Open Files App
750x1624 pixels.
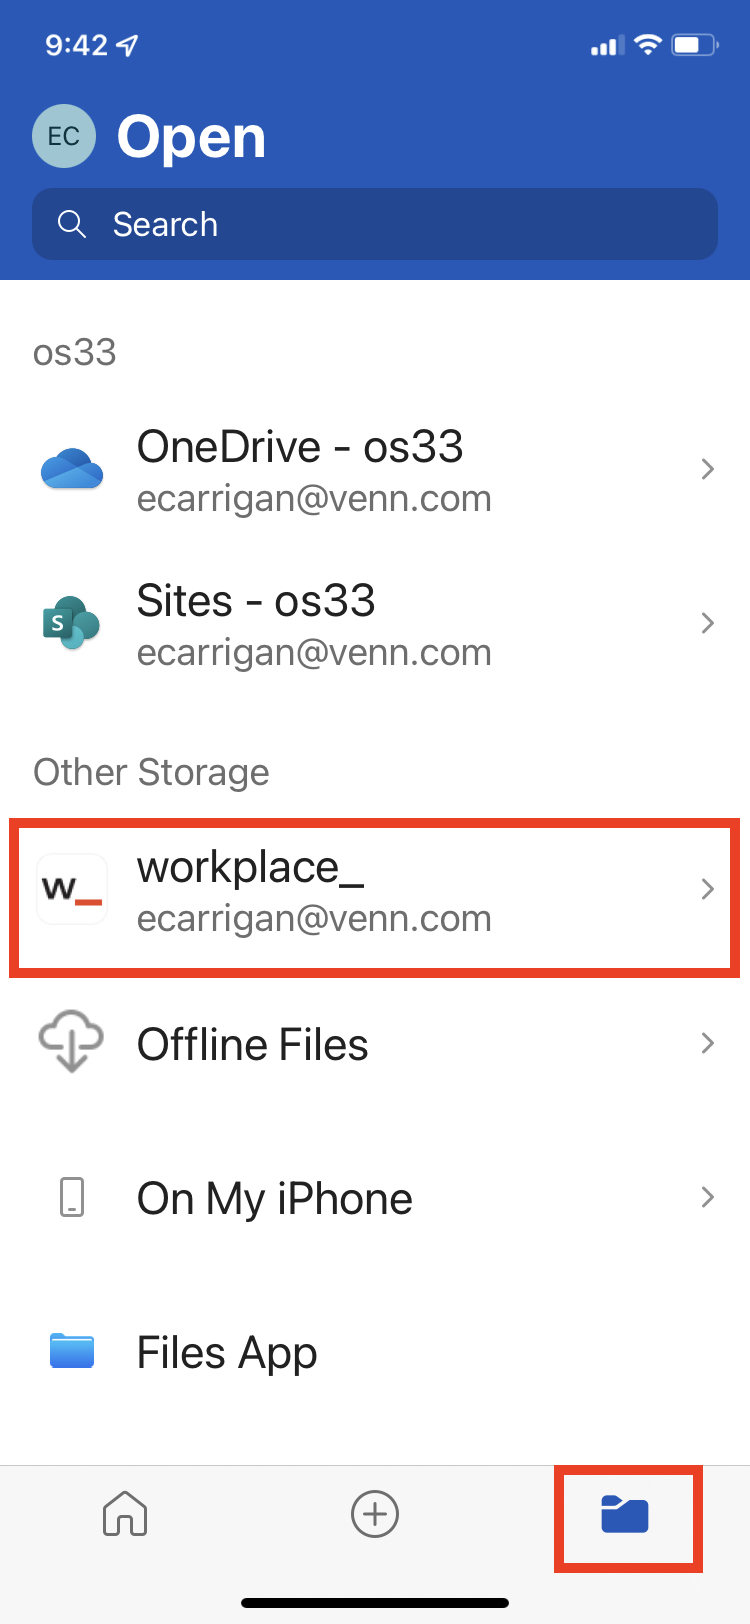point(375,1352)
